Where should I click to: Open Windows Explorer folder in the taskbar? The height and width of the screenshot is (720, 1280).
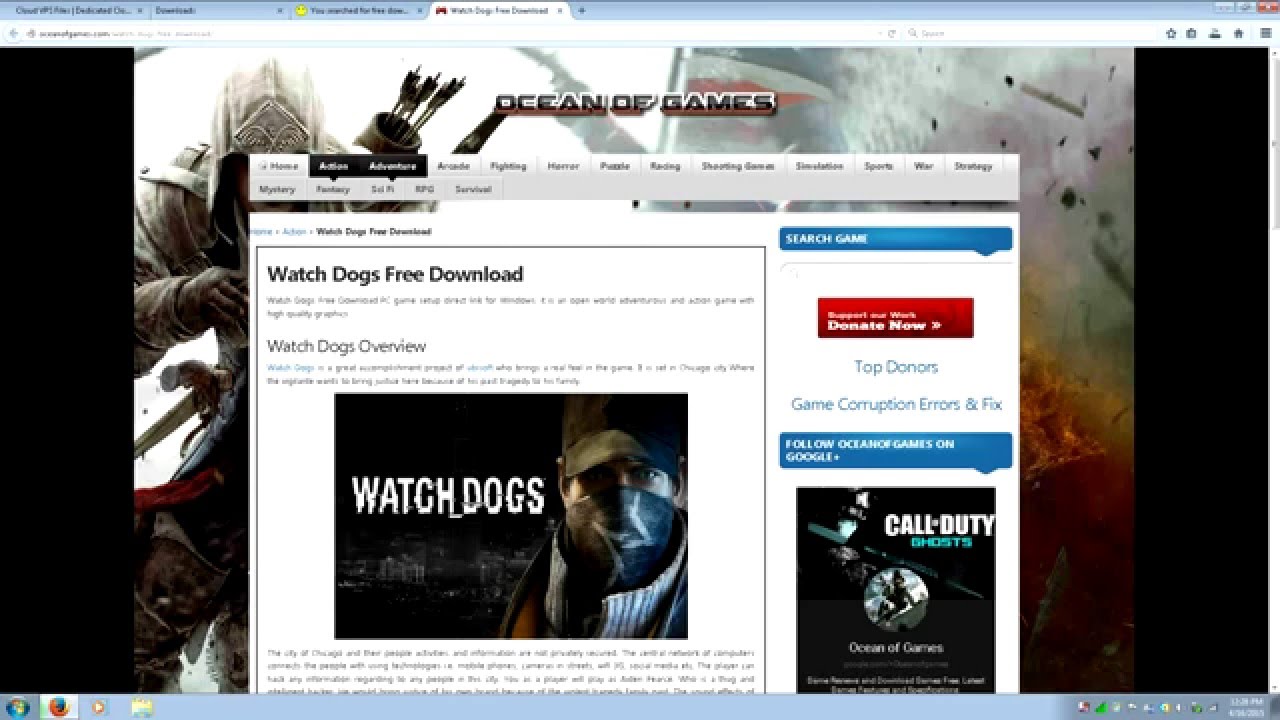[142, 707]
